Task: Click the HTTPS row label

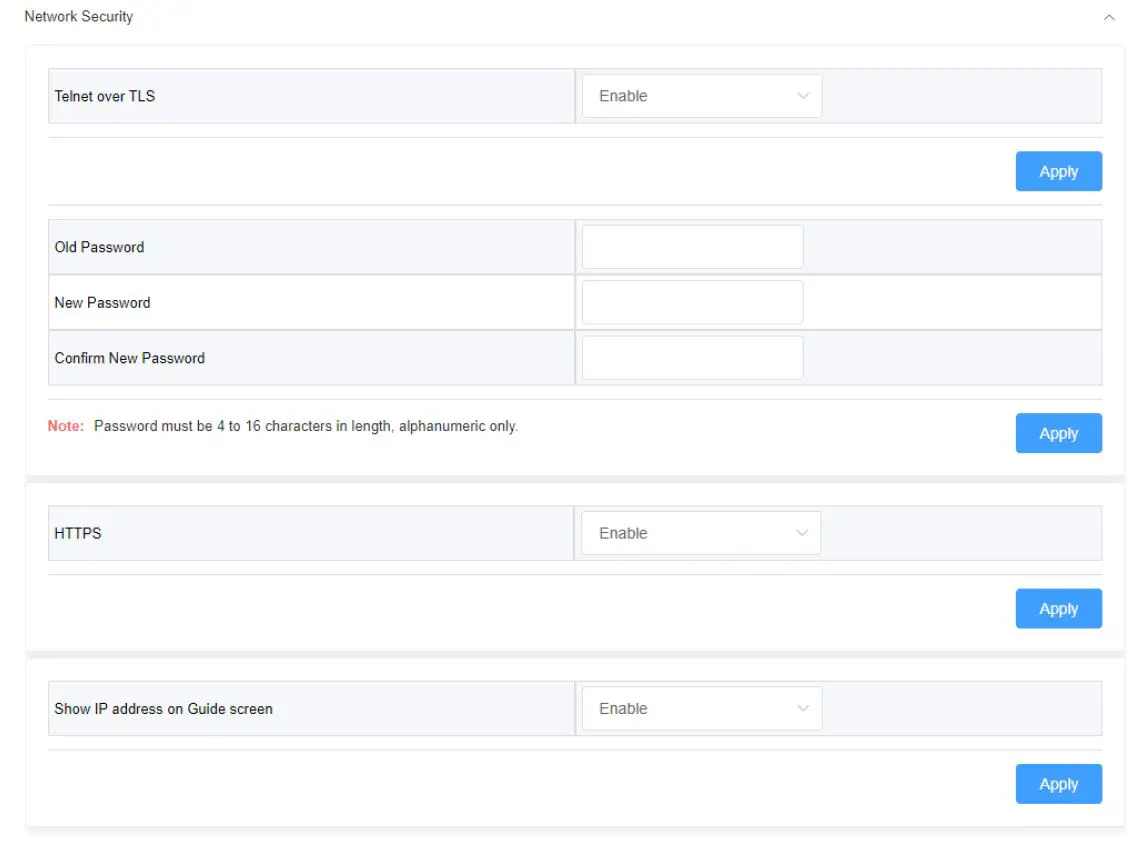Action: pos(78,533)
